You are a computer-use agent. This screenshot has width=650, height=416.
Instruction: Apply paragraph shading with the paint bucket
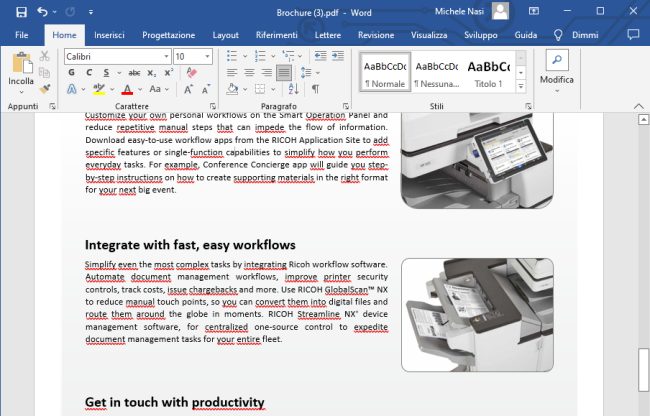pos(233,89)
